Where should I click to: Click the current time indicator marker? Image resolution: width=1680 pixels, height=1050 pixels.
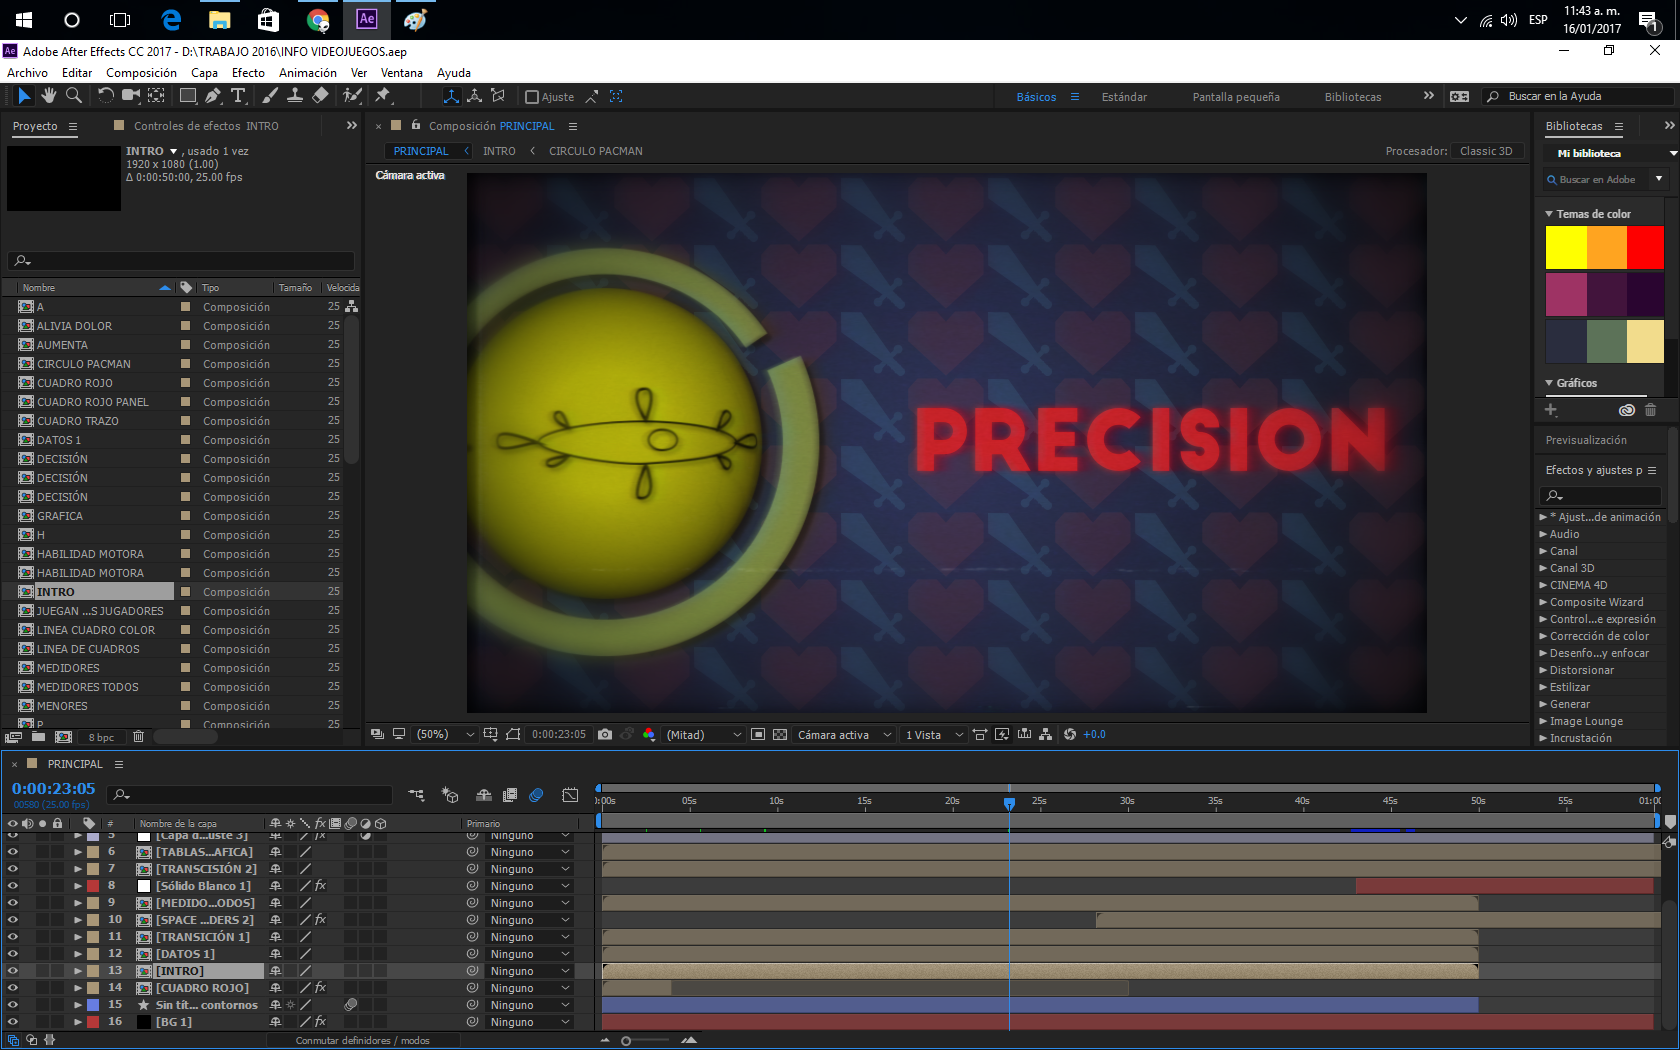coord(1009,803)
